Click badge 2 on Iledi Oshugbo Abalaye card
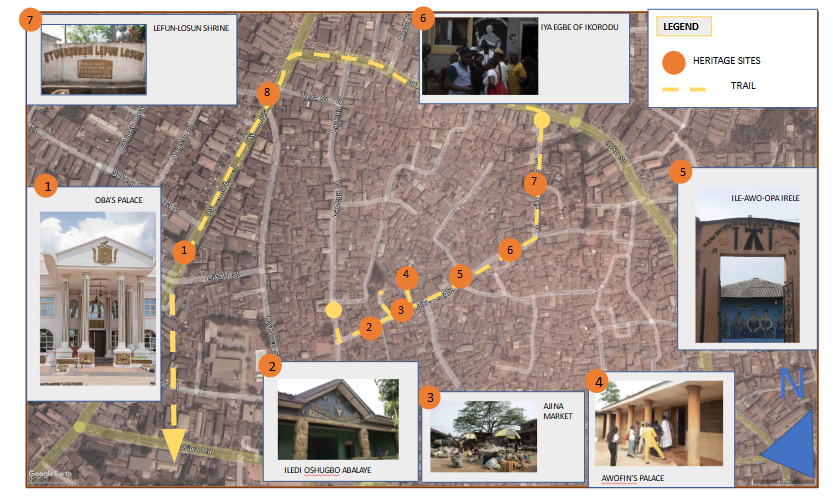The image size is (833, 498). tap(271, 366)
